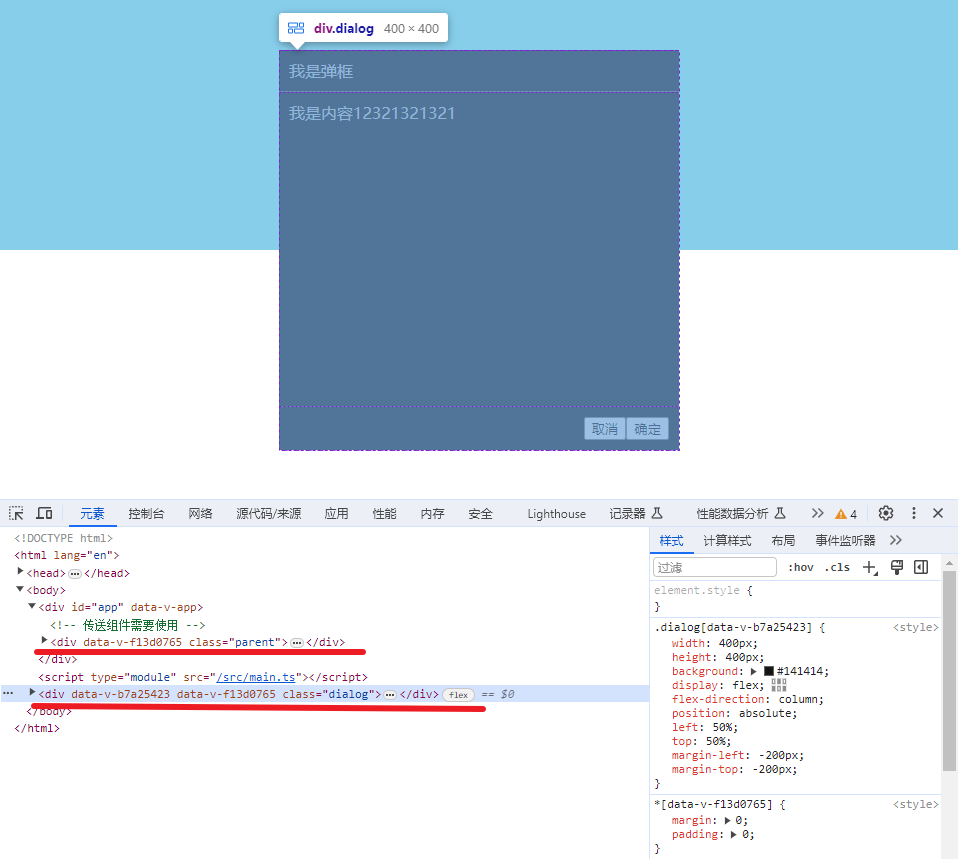The width and height of the screenshot is (958, 859).
Task: Toggle rendering emulations paintbrush icon
Action: (x=896, y=568)
